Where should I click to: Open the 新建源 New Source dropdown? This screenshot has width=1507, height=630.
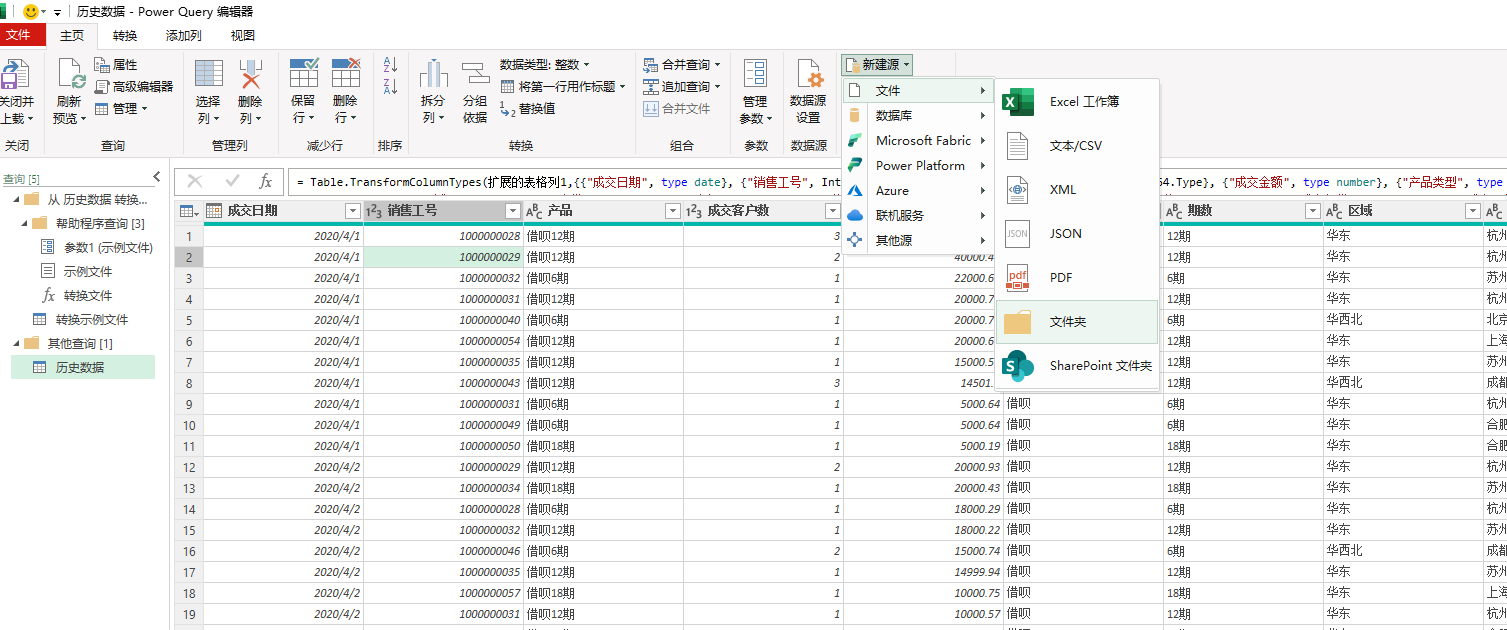pos(877,65)
